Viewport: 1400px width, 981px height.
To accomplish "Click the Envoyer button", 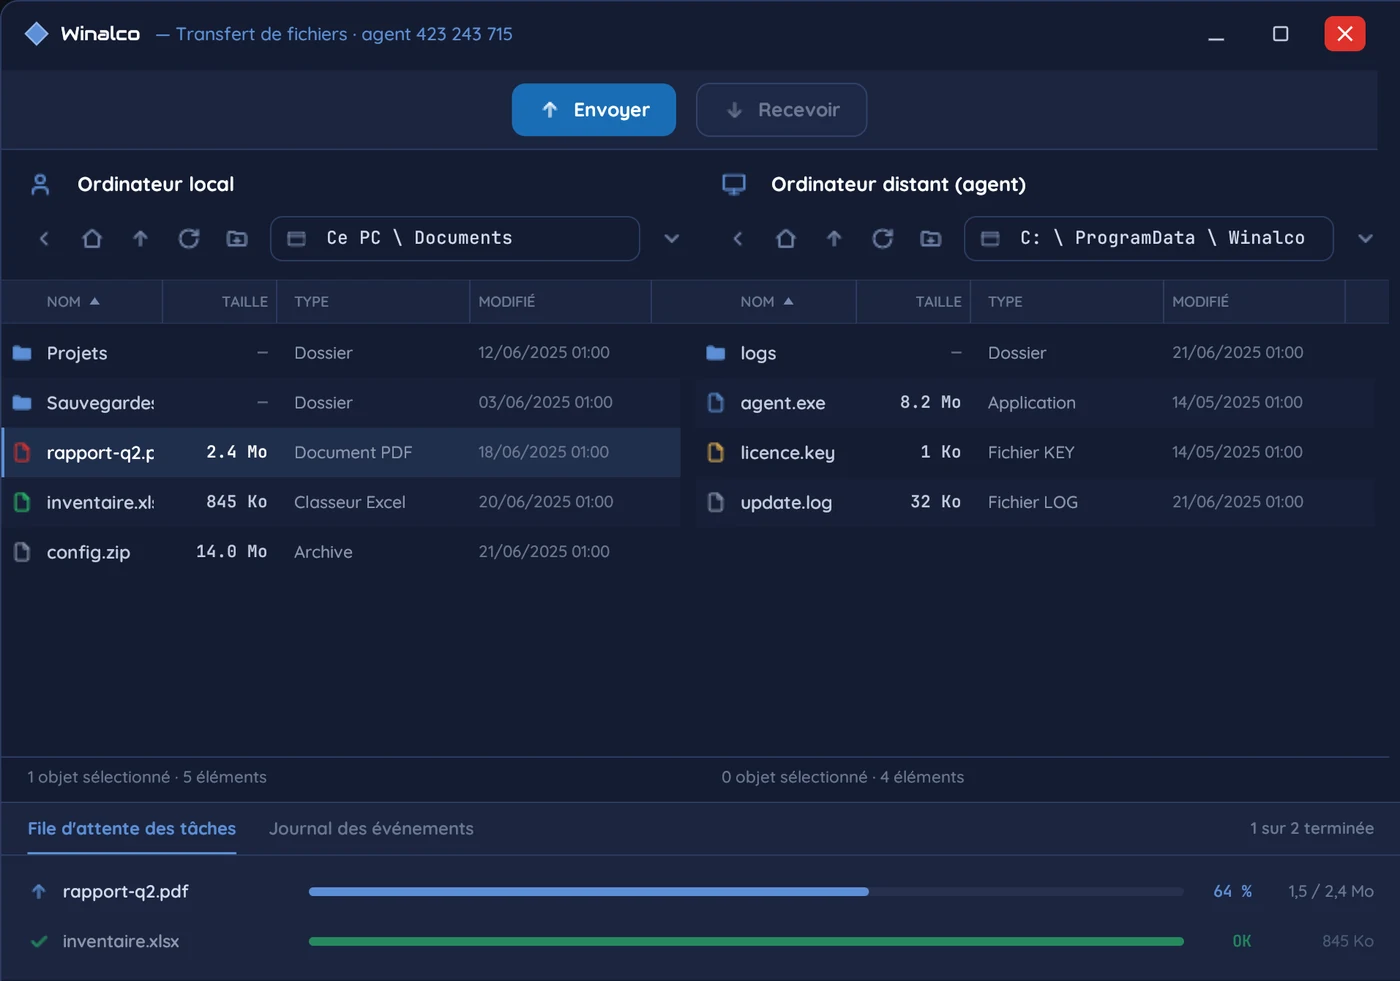I will coord(594,110).
